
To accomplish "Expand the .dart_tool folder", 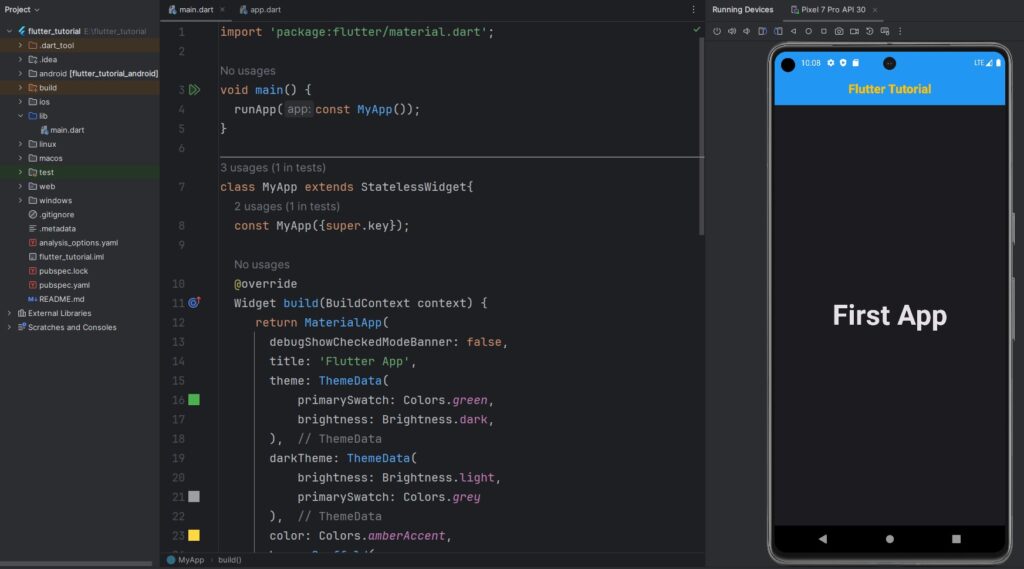I will tap(20, 45).
